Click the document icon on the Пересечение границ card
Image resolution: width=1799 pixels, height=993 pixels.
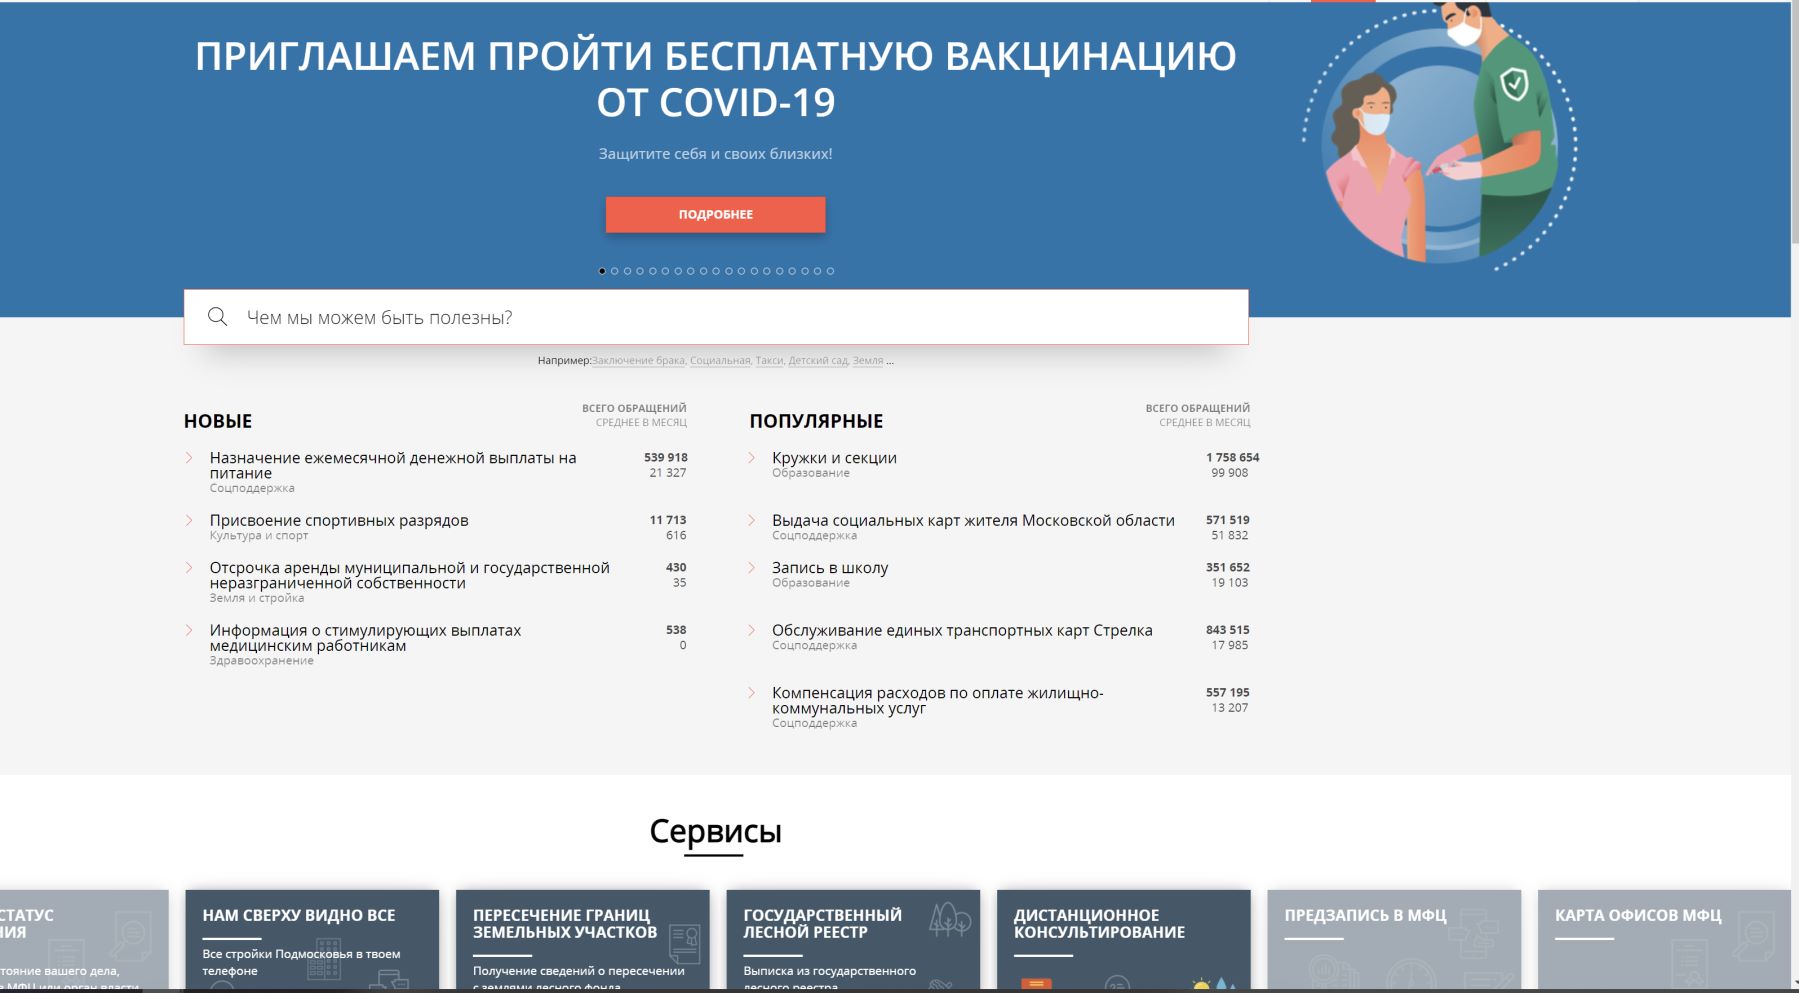tap(685, 942)
